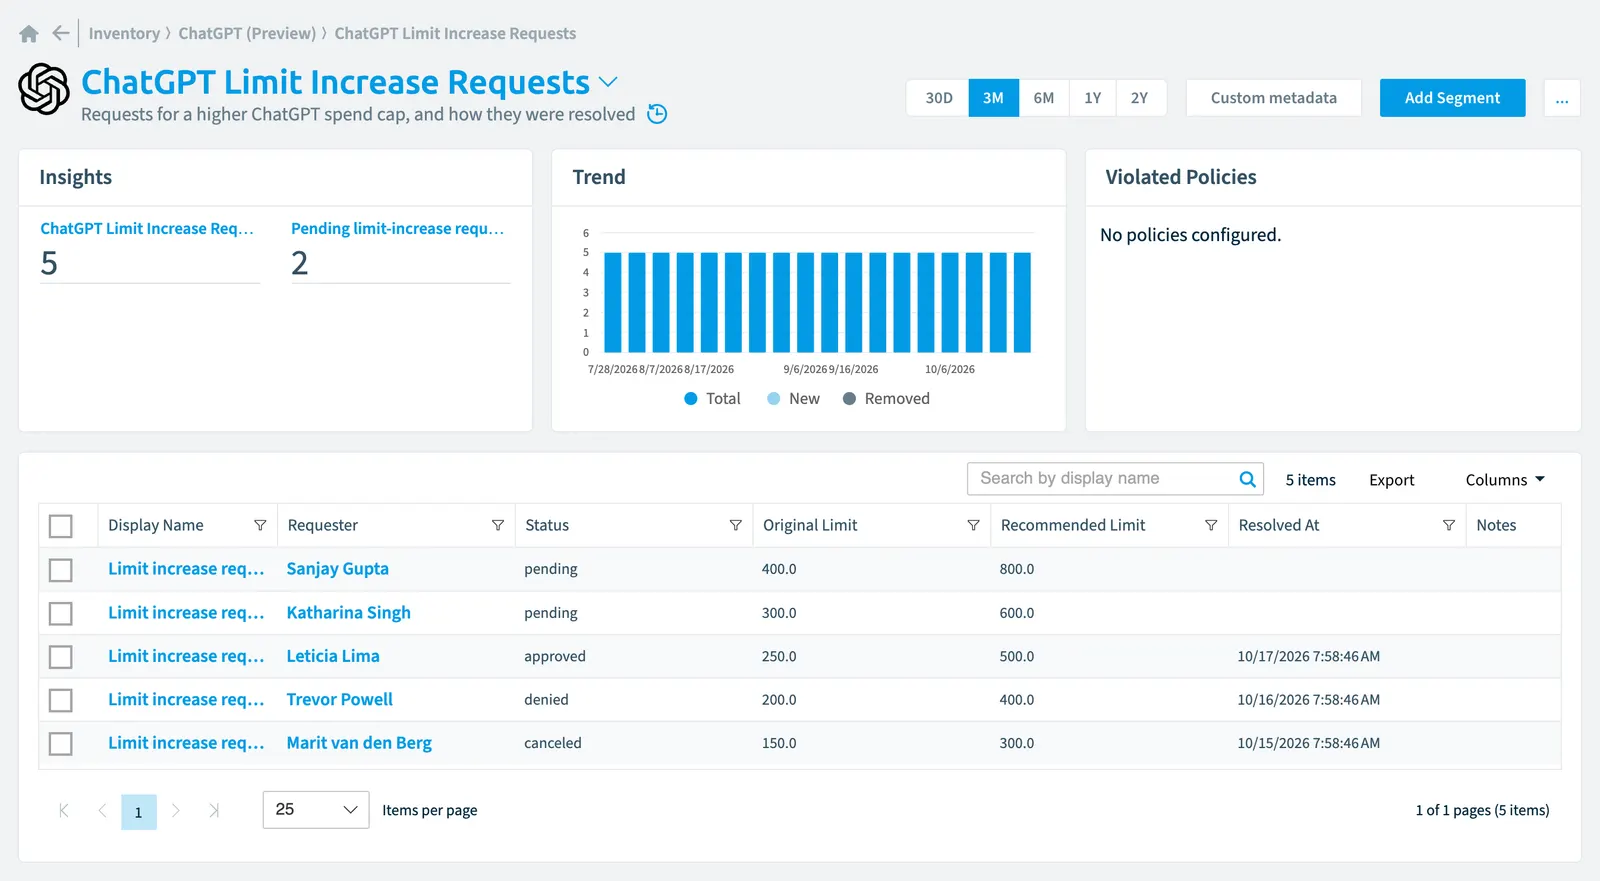Viewport: 1600px width, 881px height.
Task: Go to previous page pagination arrow
Action: pos(102,810)
